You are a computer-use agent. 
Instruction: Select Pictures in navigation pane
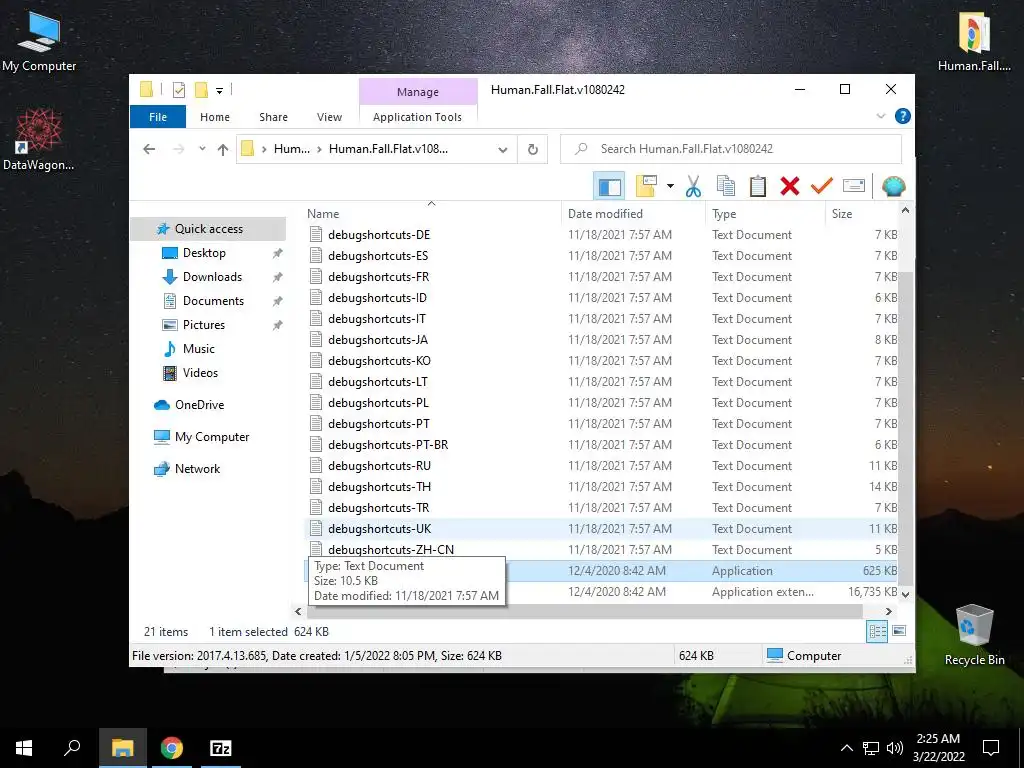pos(203,325)
